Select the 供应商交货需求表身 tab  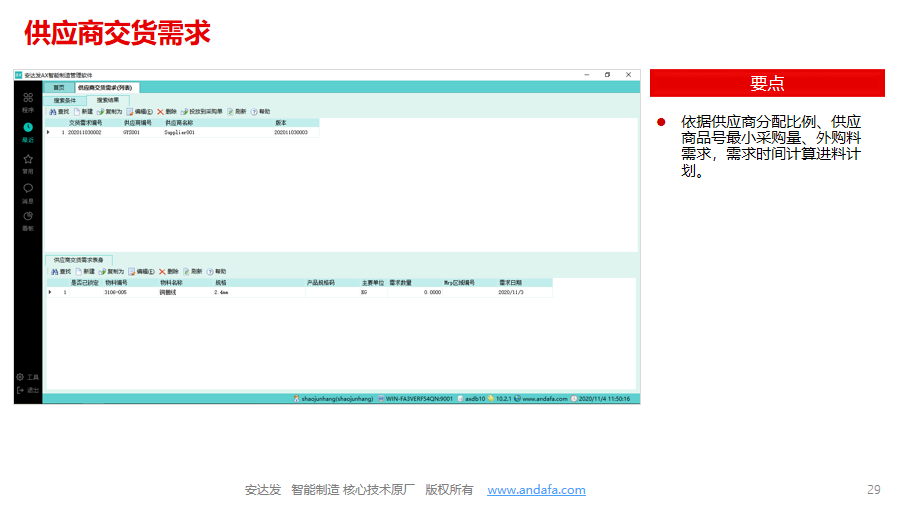click(x=78, y=260)
